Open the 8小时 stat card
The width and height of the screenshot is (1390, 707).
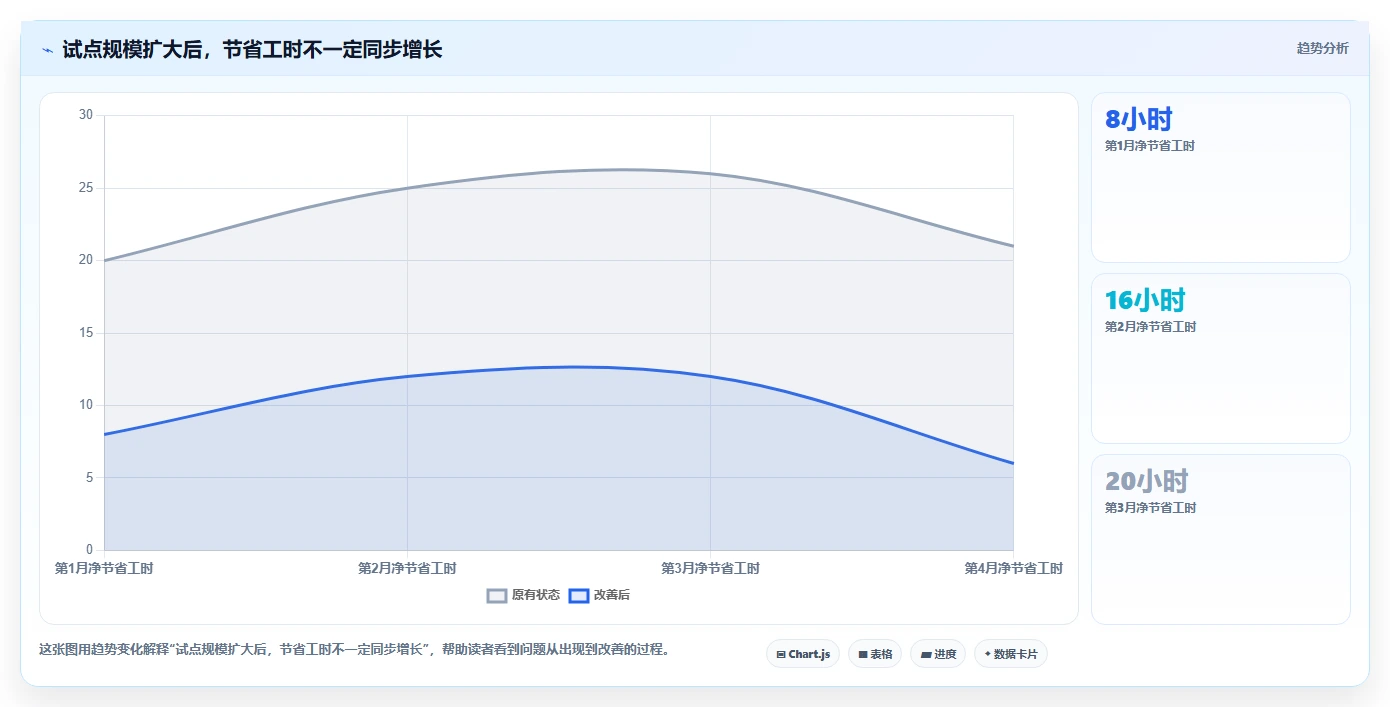tap(1221, 178)
